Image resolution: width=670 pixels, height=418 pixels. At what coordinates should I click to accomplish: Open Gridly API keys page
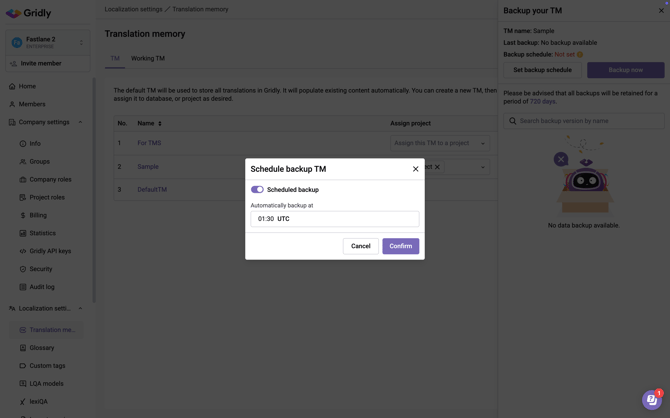pos(50,251)
